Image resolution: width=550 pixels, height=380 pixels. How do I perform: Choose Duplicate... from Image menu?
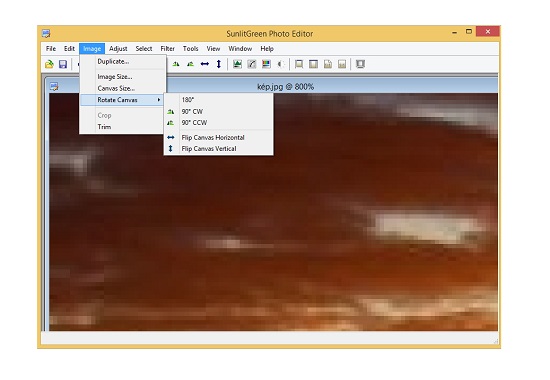(123, 61)
